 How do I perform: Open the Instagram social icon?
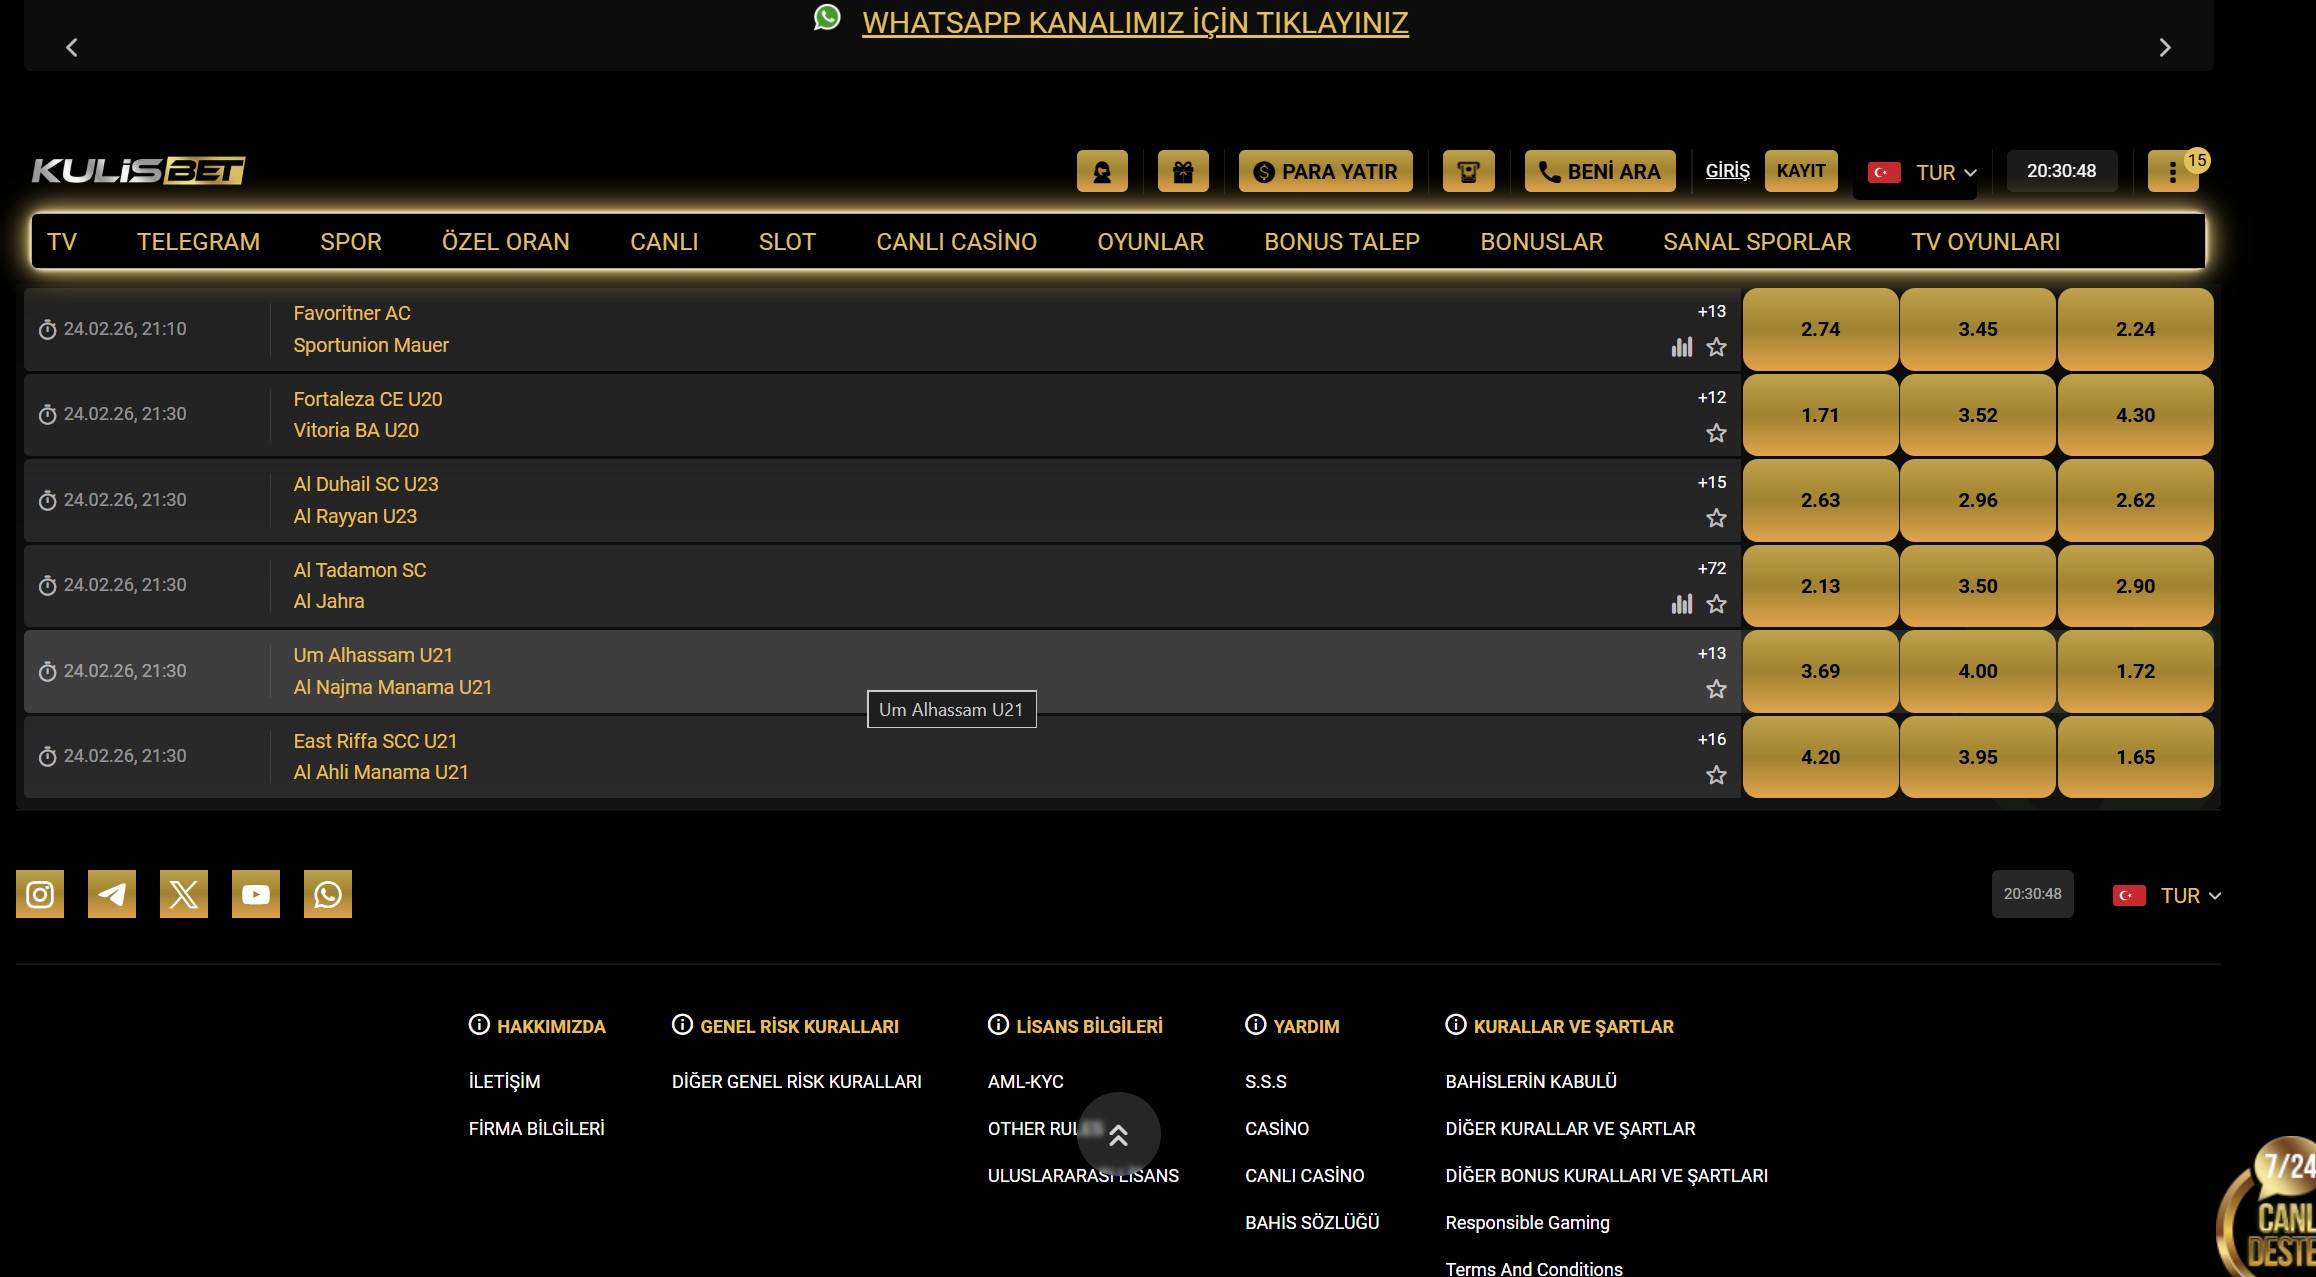40,894
